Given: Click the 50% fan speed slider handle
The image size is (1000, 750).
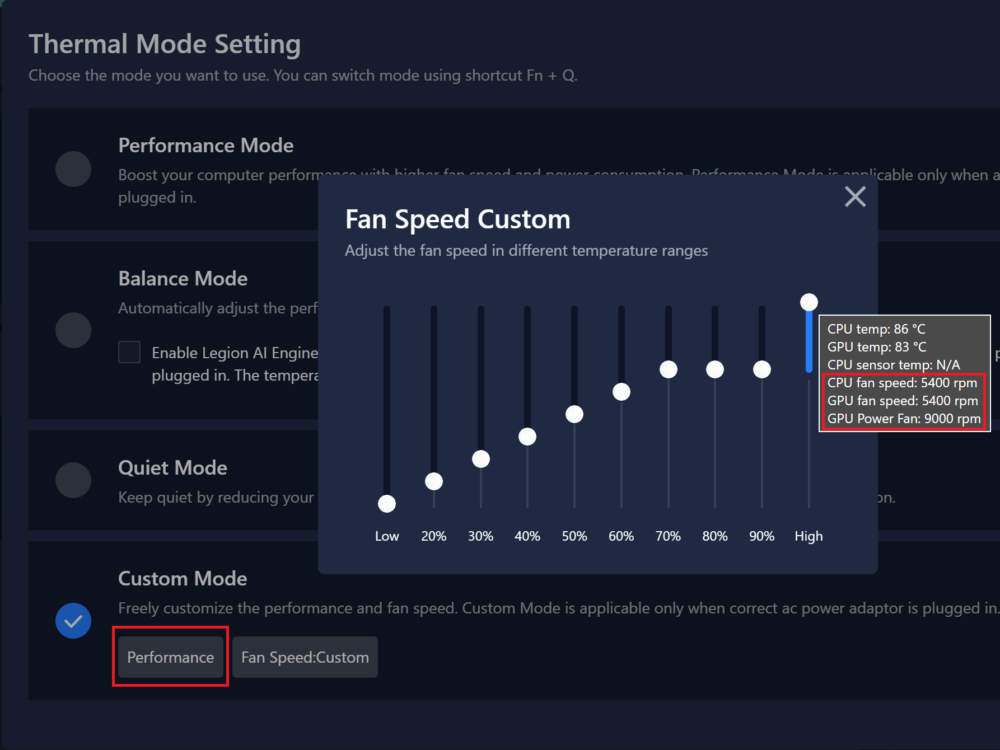Looking at the screenshot, I should tap(574, 414).
